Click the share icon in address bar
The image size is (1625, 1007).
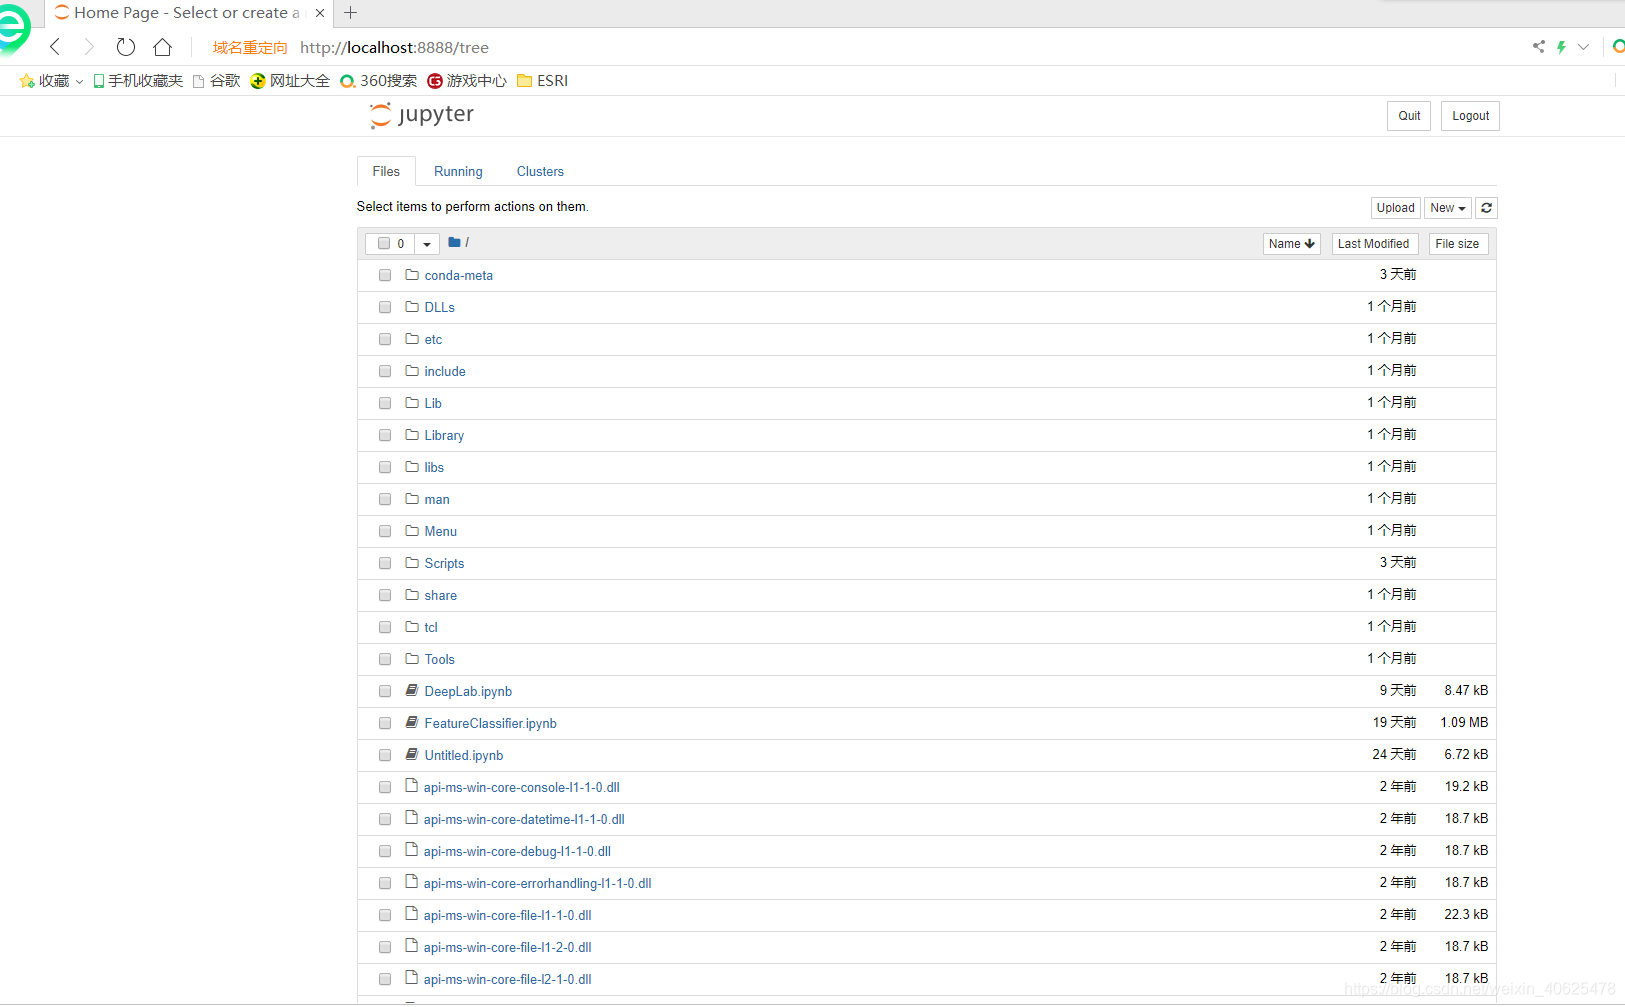pyautogui.click(x=1538, y=47)
